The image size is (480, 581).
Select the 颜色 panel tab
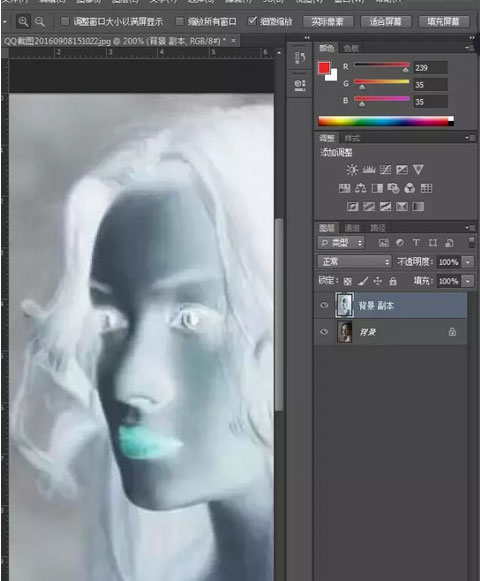327,48
